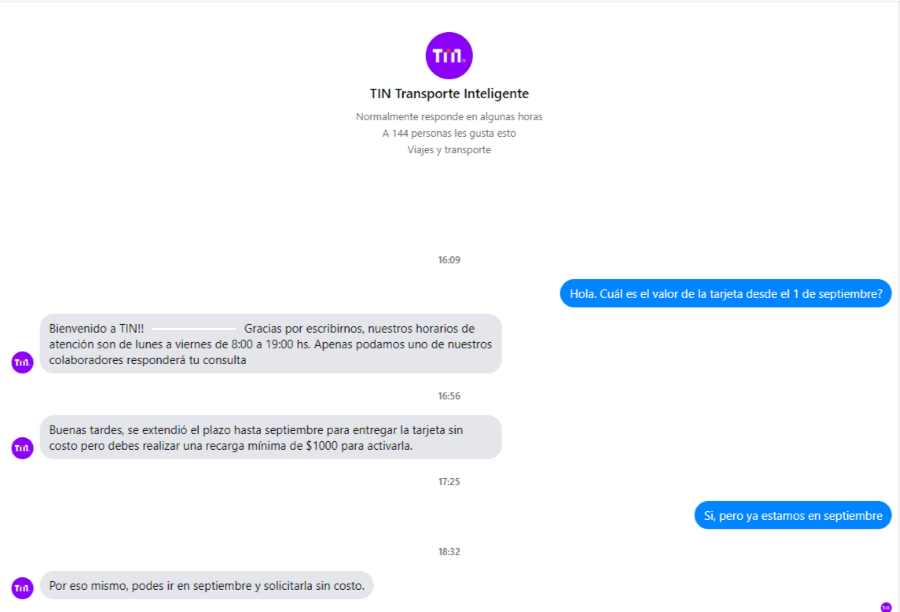The width and height of the screenshot is (900, 612).
Task: Click the large TIN profile logo
Action: click(449, 56)
